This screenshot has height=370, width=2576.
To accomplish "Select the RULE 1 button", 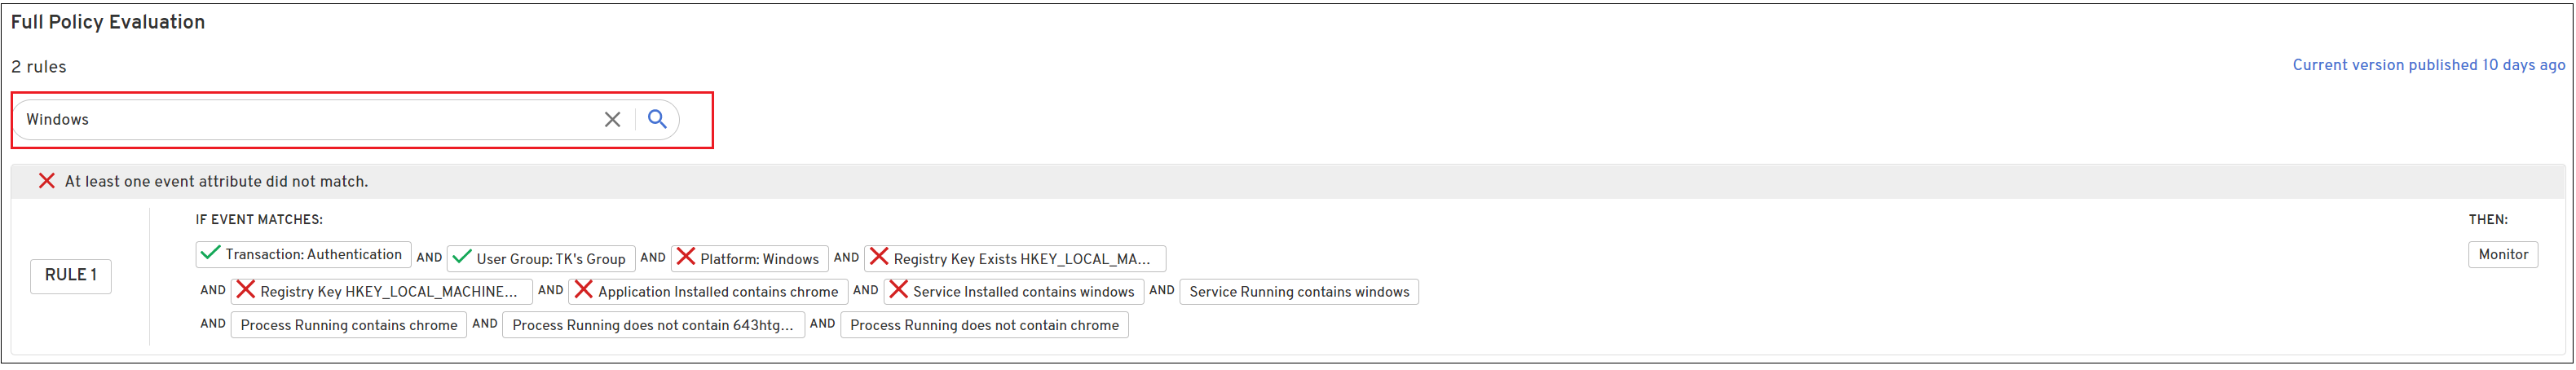I will [71, 275].
